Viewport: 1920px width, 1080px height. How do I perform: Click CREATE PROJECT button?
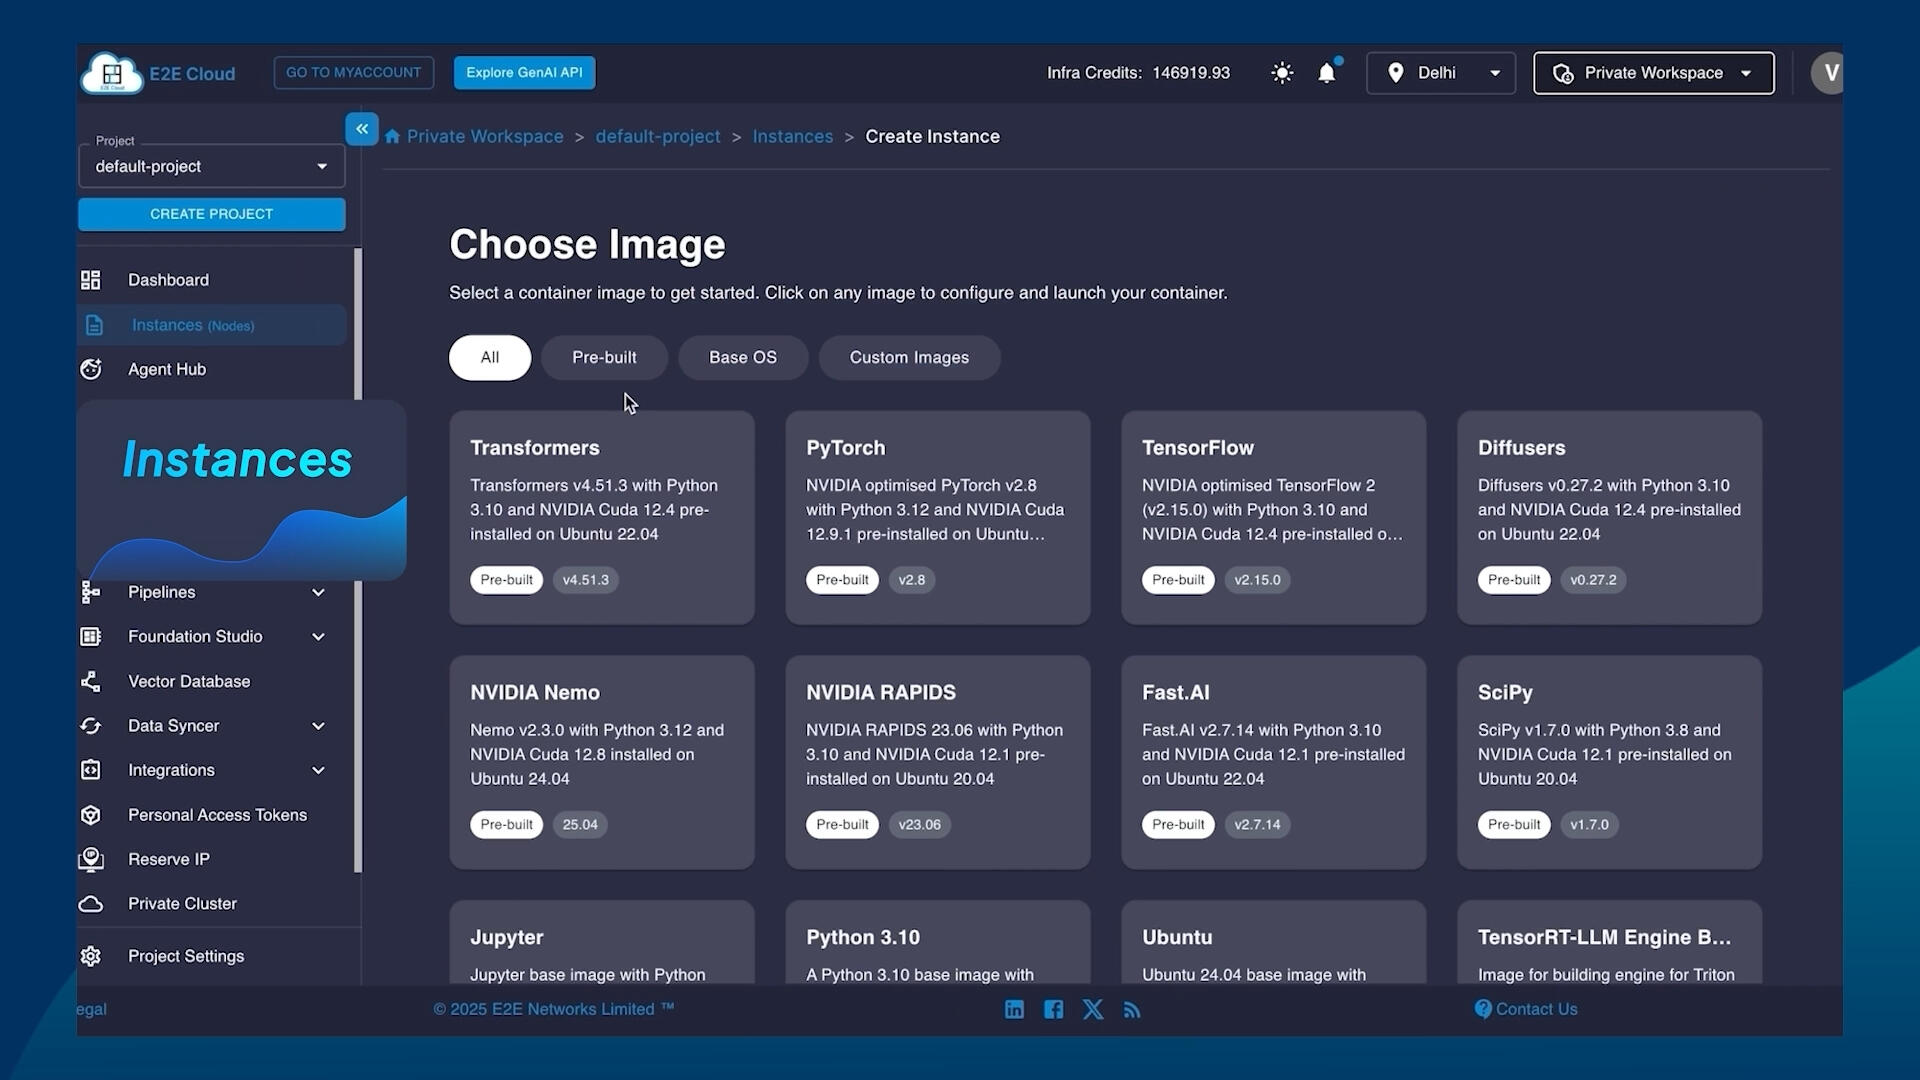211,214
